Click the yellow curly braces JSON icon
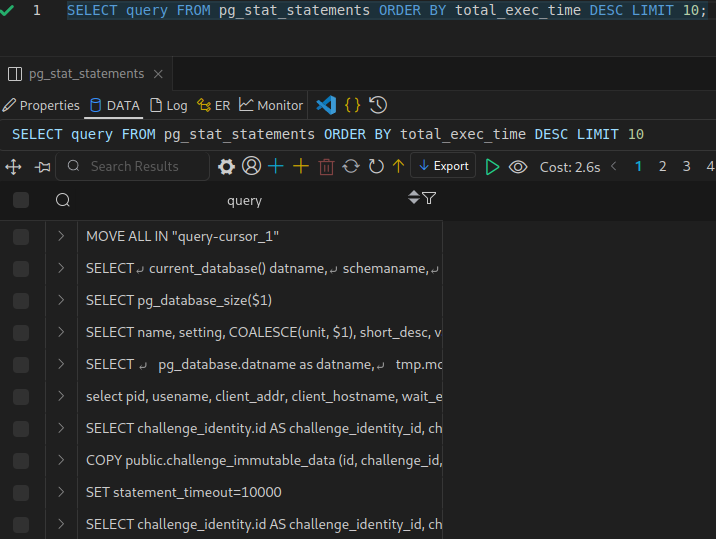 click(353, 106)
